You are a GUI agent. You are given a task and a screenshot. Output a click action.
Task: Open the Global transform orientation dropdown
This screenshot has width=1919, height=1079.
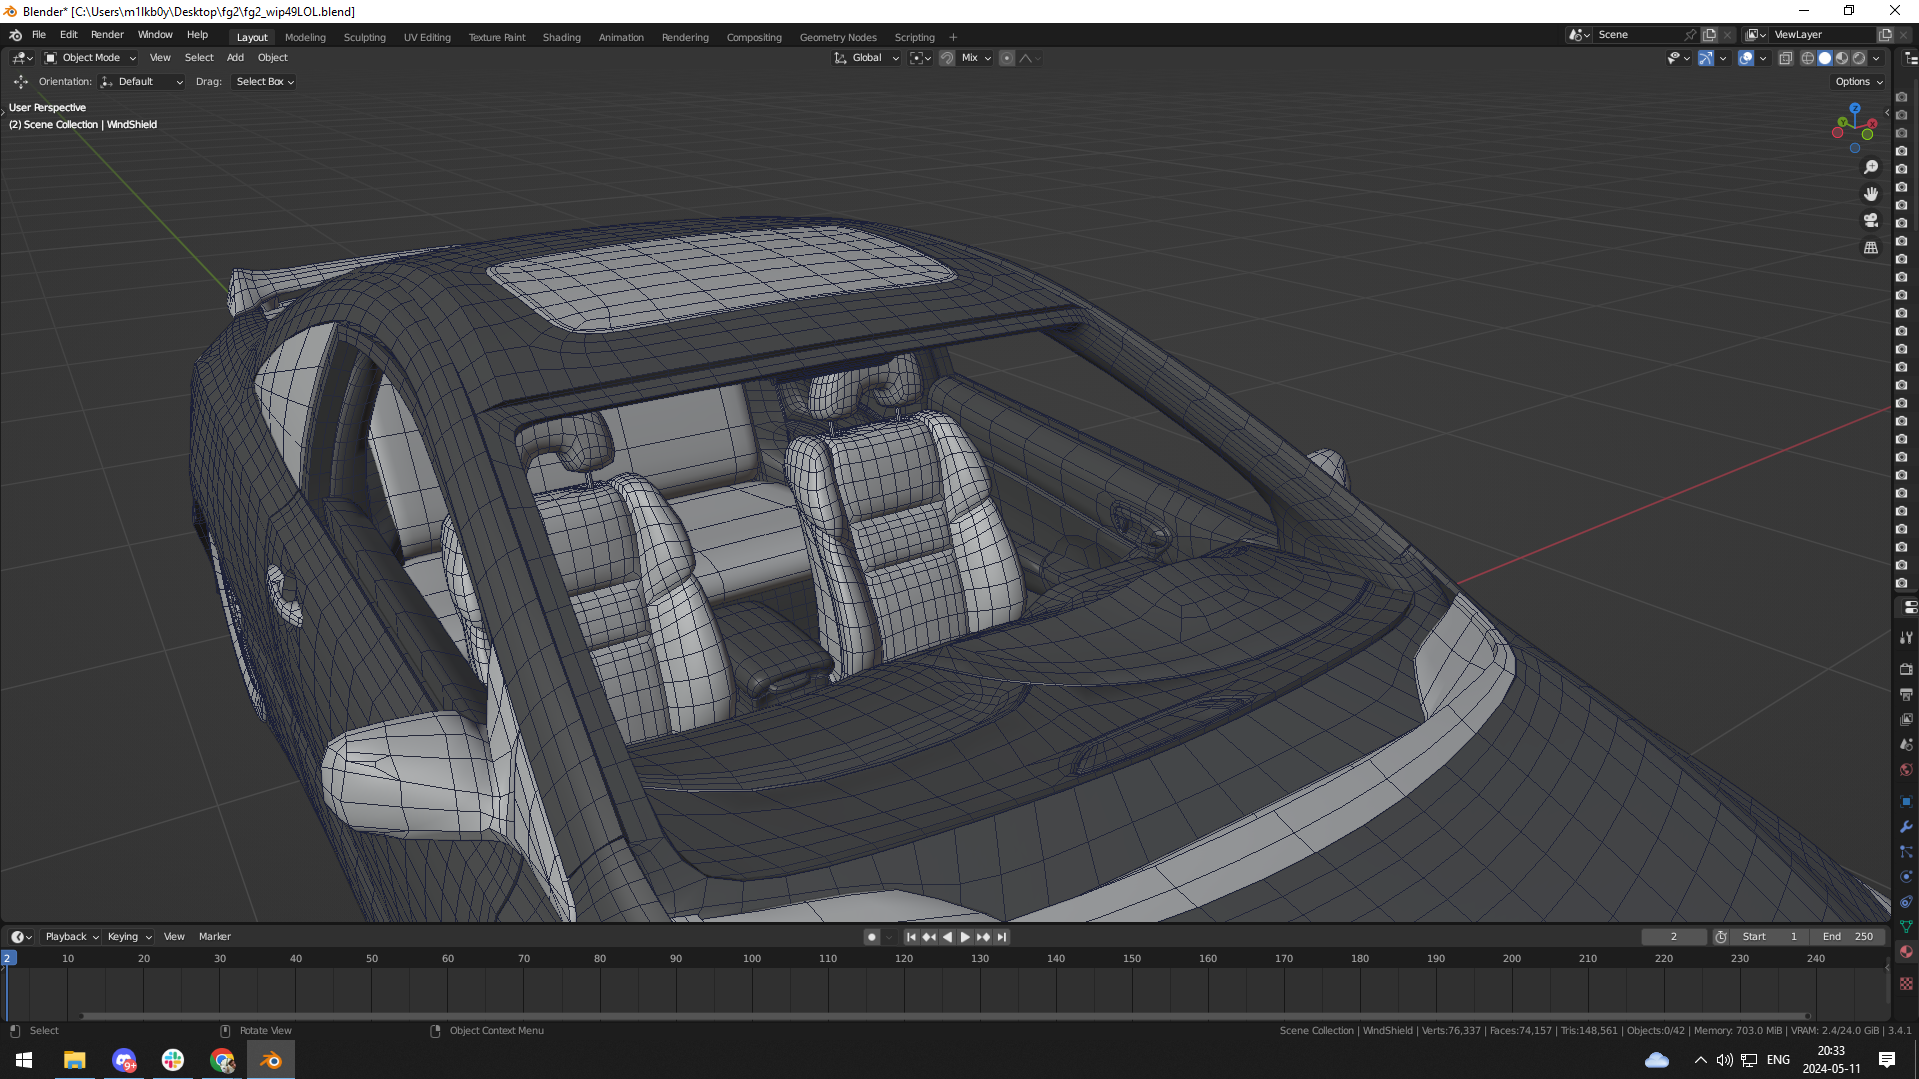(867, 58)
